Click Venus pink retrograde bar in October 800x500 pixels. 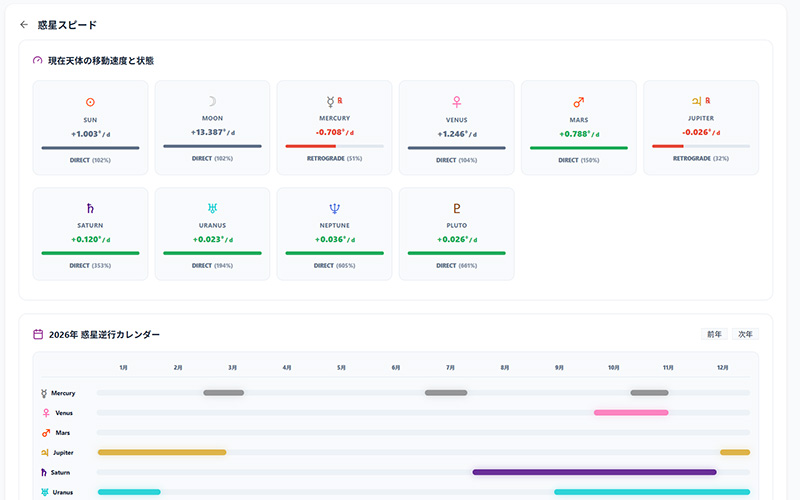(x=630, y=412)
